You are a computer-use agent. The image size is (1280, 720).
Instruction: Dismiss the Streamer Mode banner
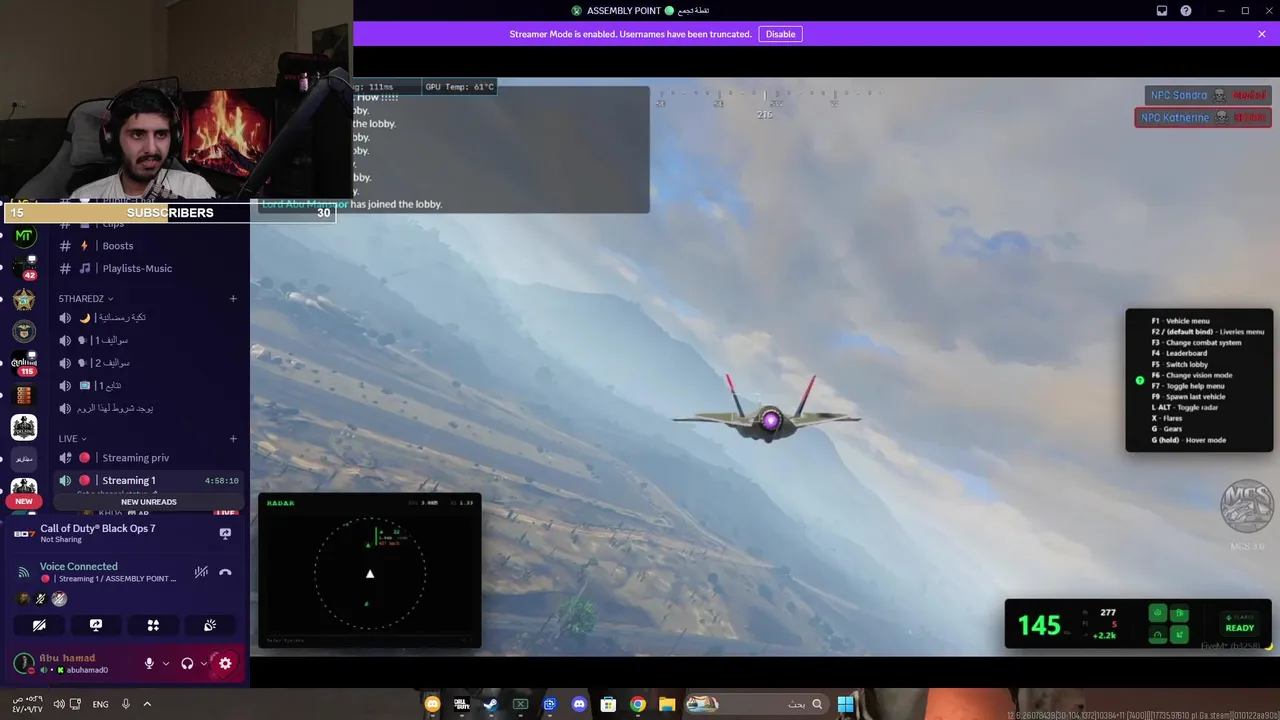[1262, 34]
